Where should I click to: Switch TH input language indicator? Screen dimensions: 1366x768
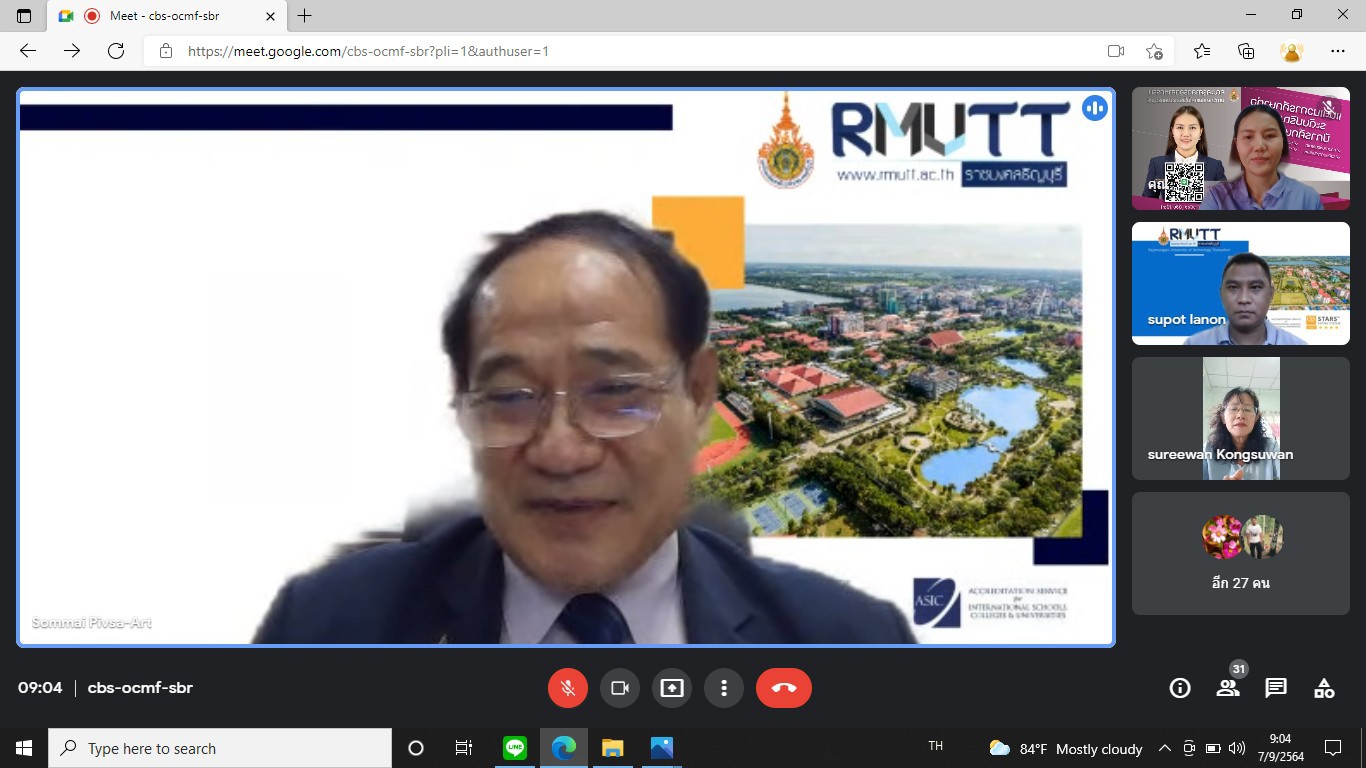936,746
